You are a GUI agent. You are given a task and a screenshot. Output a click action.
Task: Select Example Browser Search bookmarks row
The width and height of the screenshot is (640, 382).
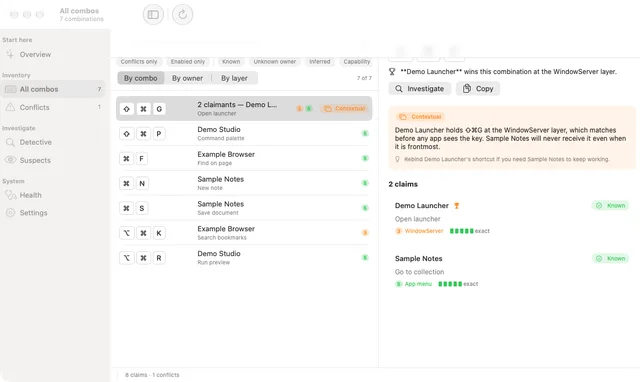244,233
